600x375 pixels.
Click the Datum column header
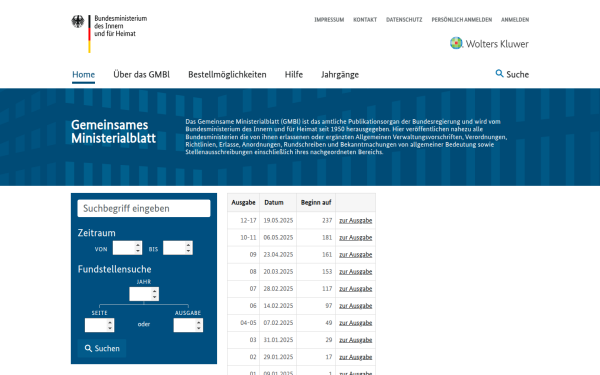click(278, 202)
